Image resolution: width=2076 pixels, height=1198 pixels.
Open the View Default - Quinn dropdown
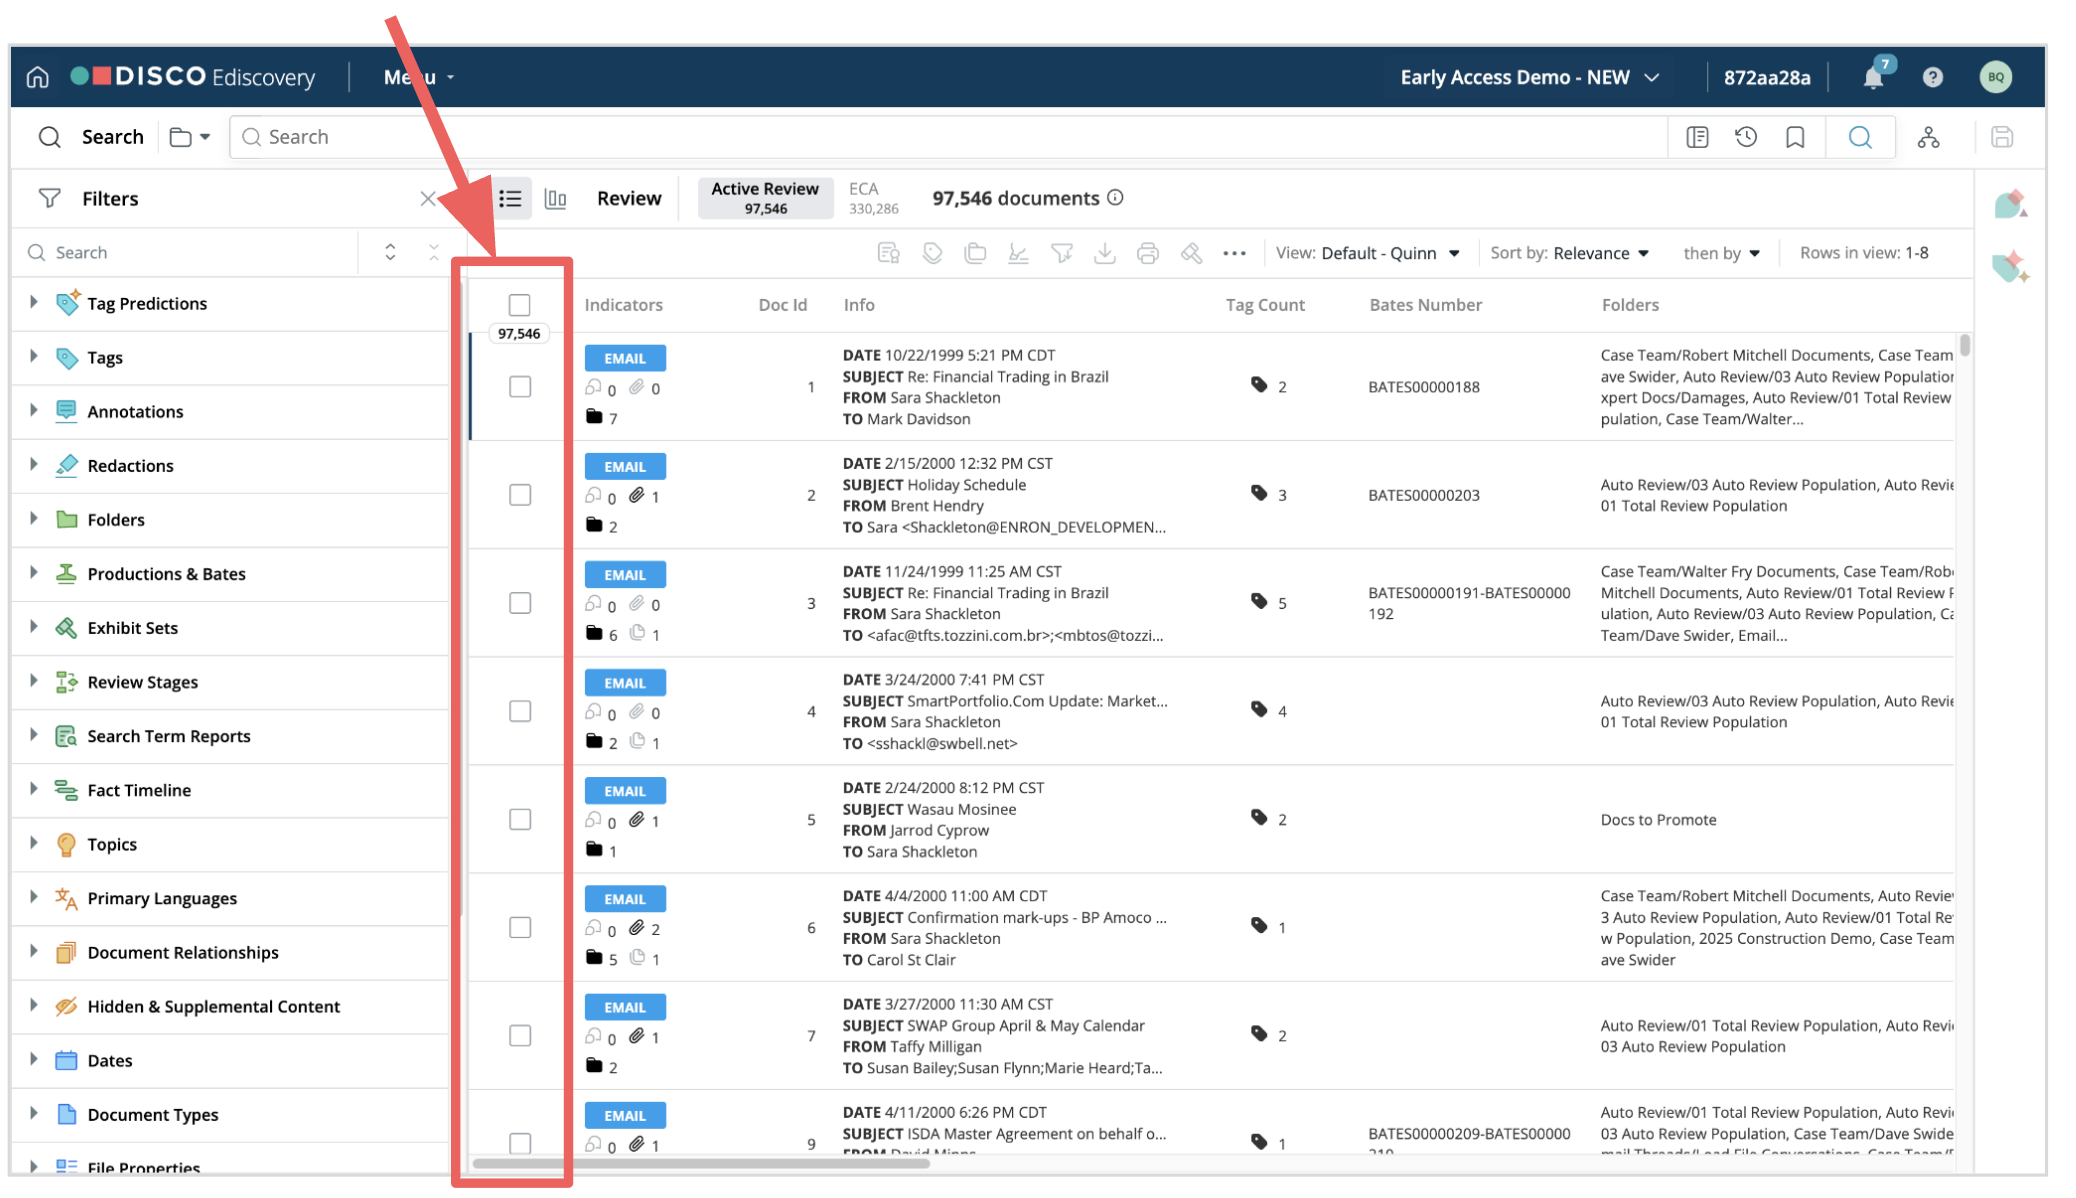tap(1367, 253)
